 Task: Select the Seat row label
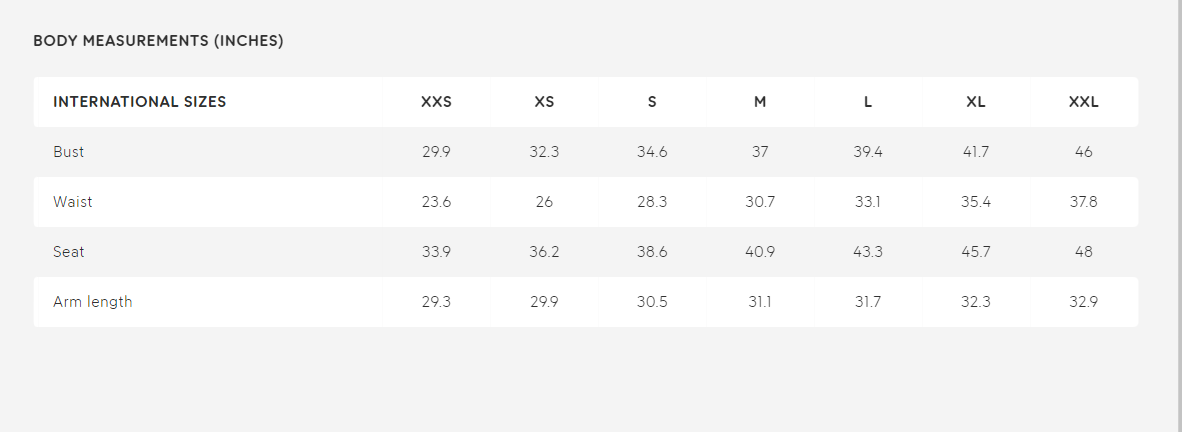[69, 252]
